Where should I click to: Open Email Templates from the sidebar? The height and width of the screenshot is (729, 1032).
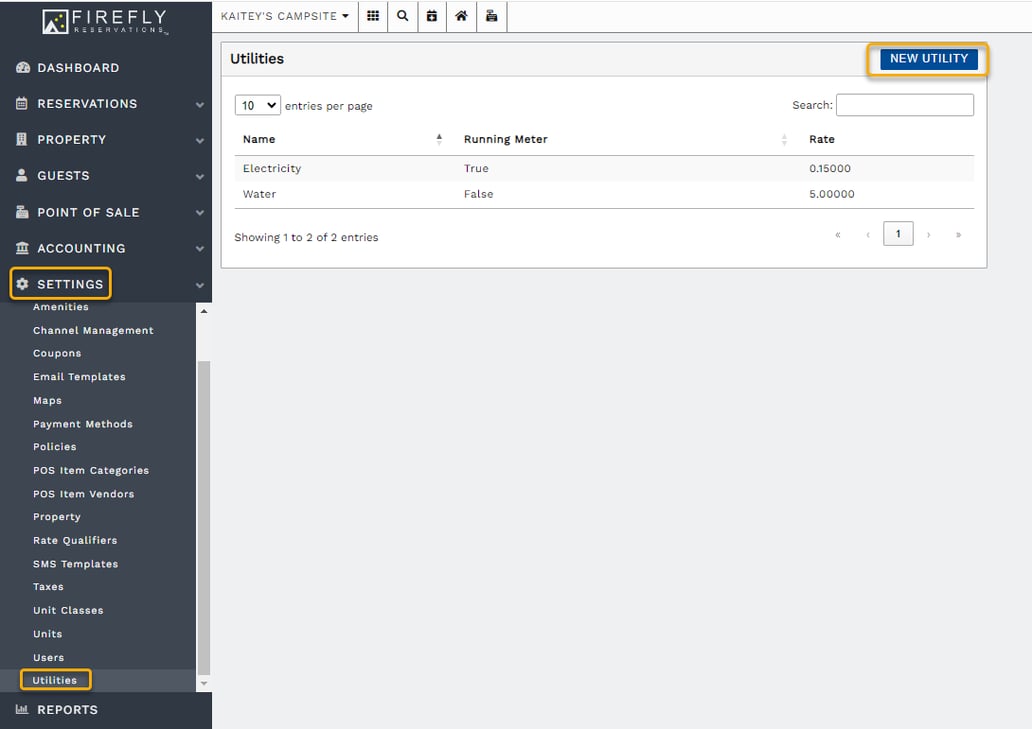78,377
